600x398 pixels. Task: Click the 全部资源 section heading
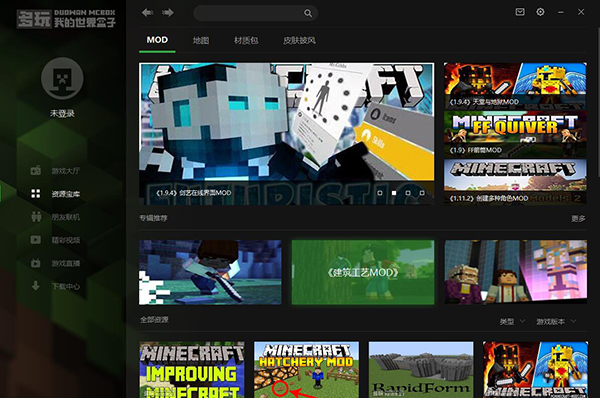click(x=154, y=320)
